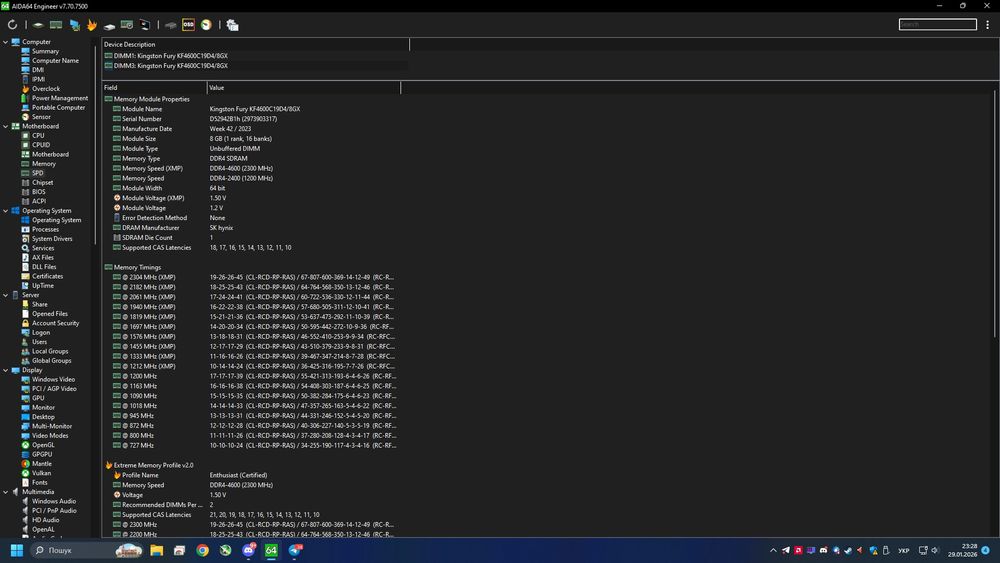Collapse the Motherboard tree node

click(x=5, y=126)
